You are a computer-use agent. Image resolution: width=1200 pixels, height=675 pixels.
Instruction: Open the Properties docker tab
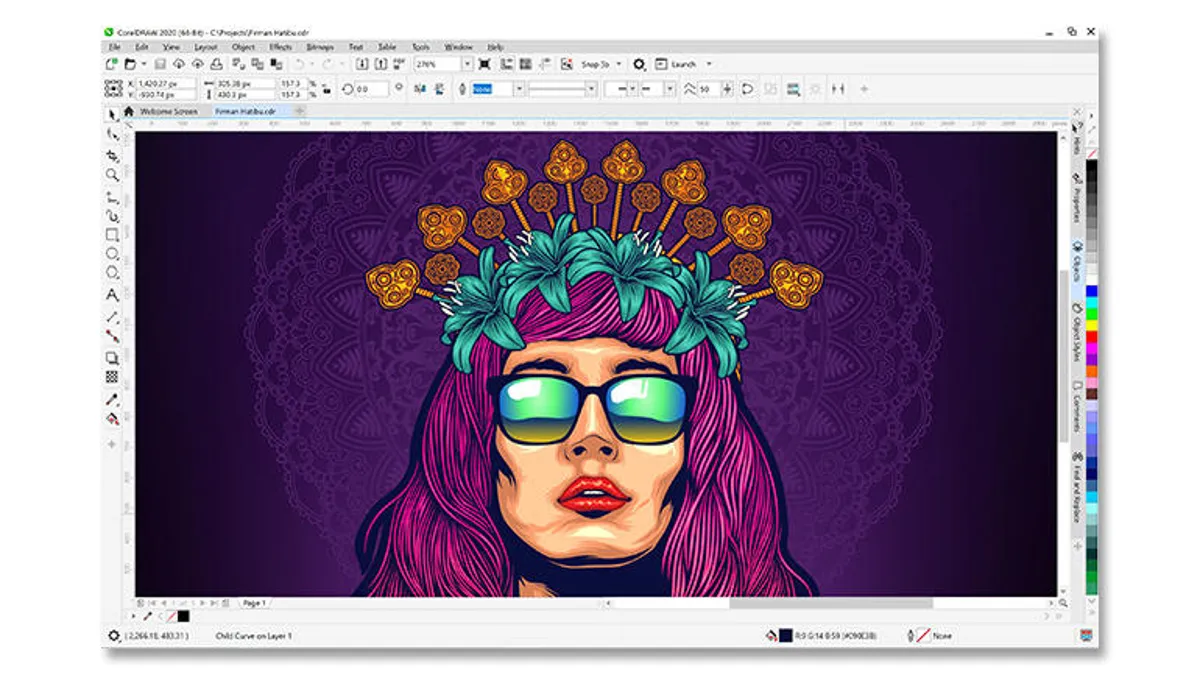(x=1077, y=200)
